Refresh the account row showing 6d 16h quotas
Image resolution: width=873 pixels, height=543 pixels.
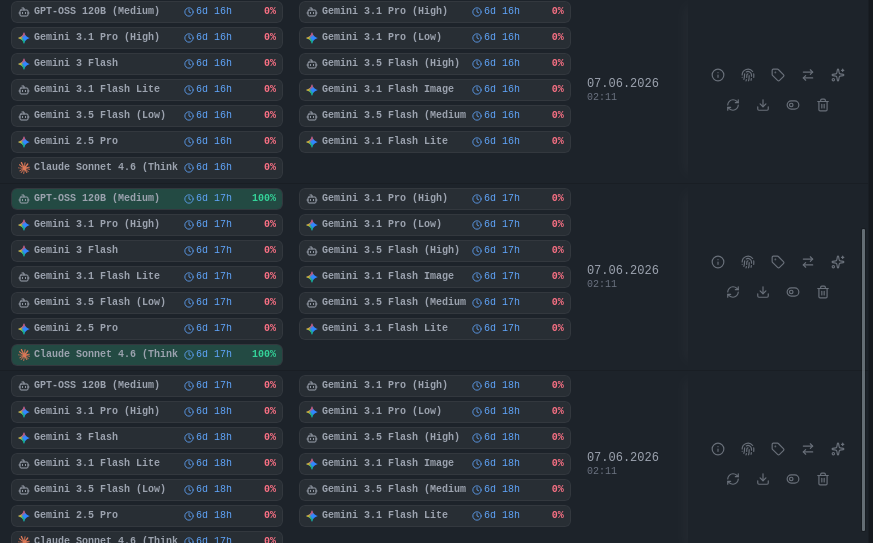click(733, 105)
